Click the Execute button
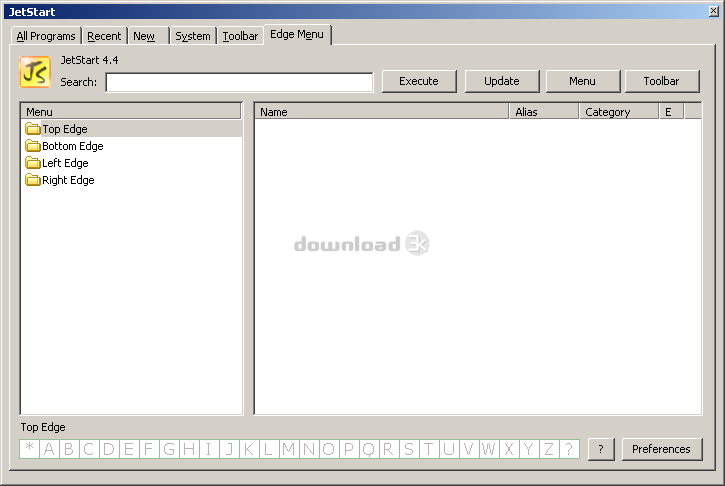 click(x=419, y=81)
